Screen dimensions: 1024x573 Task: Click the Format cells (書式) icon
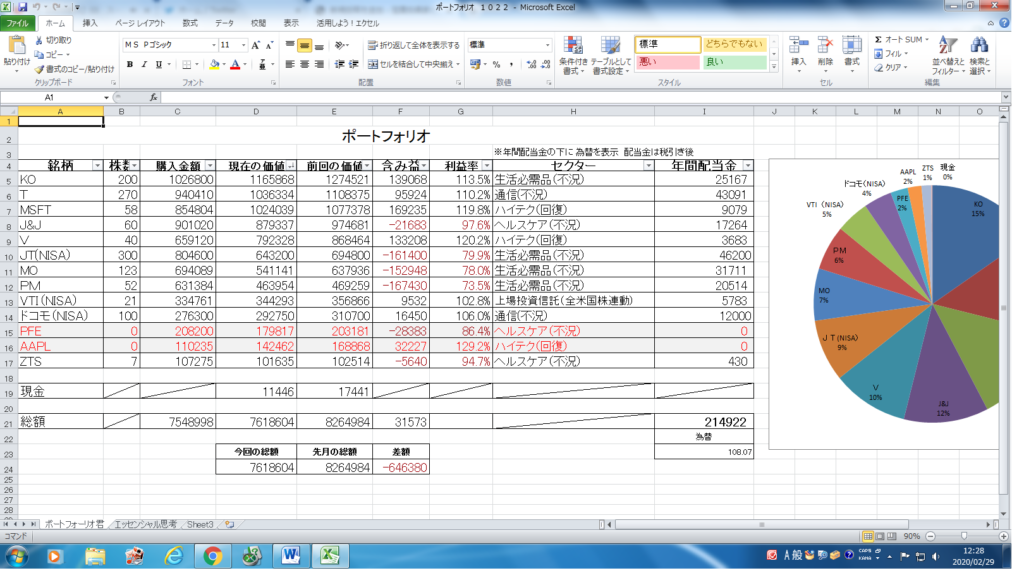click(x=852, y=46)
